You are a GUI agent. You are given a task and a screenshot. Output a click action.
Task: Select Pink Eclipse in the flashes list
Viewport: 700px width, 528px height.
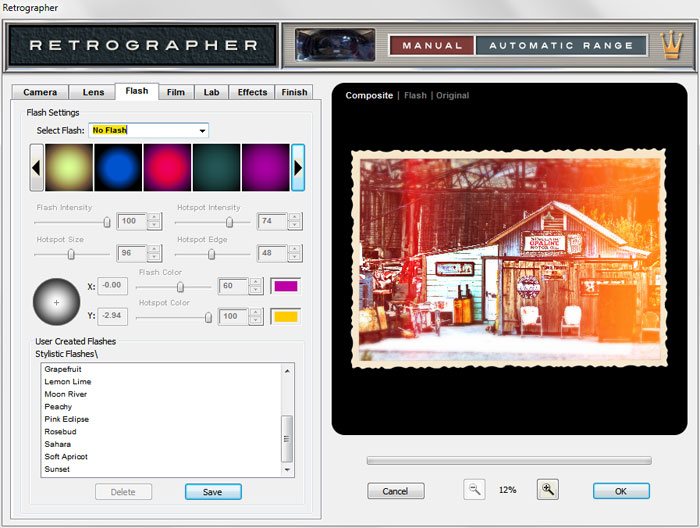67,419
